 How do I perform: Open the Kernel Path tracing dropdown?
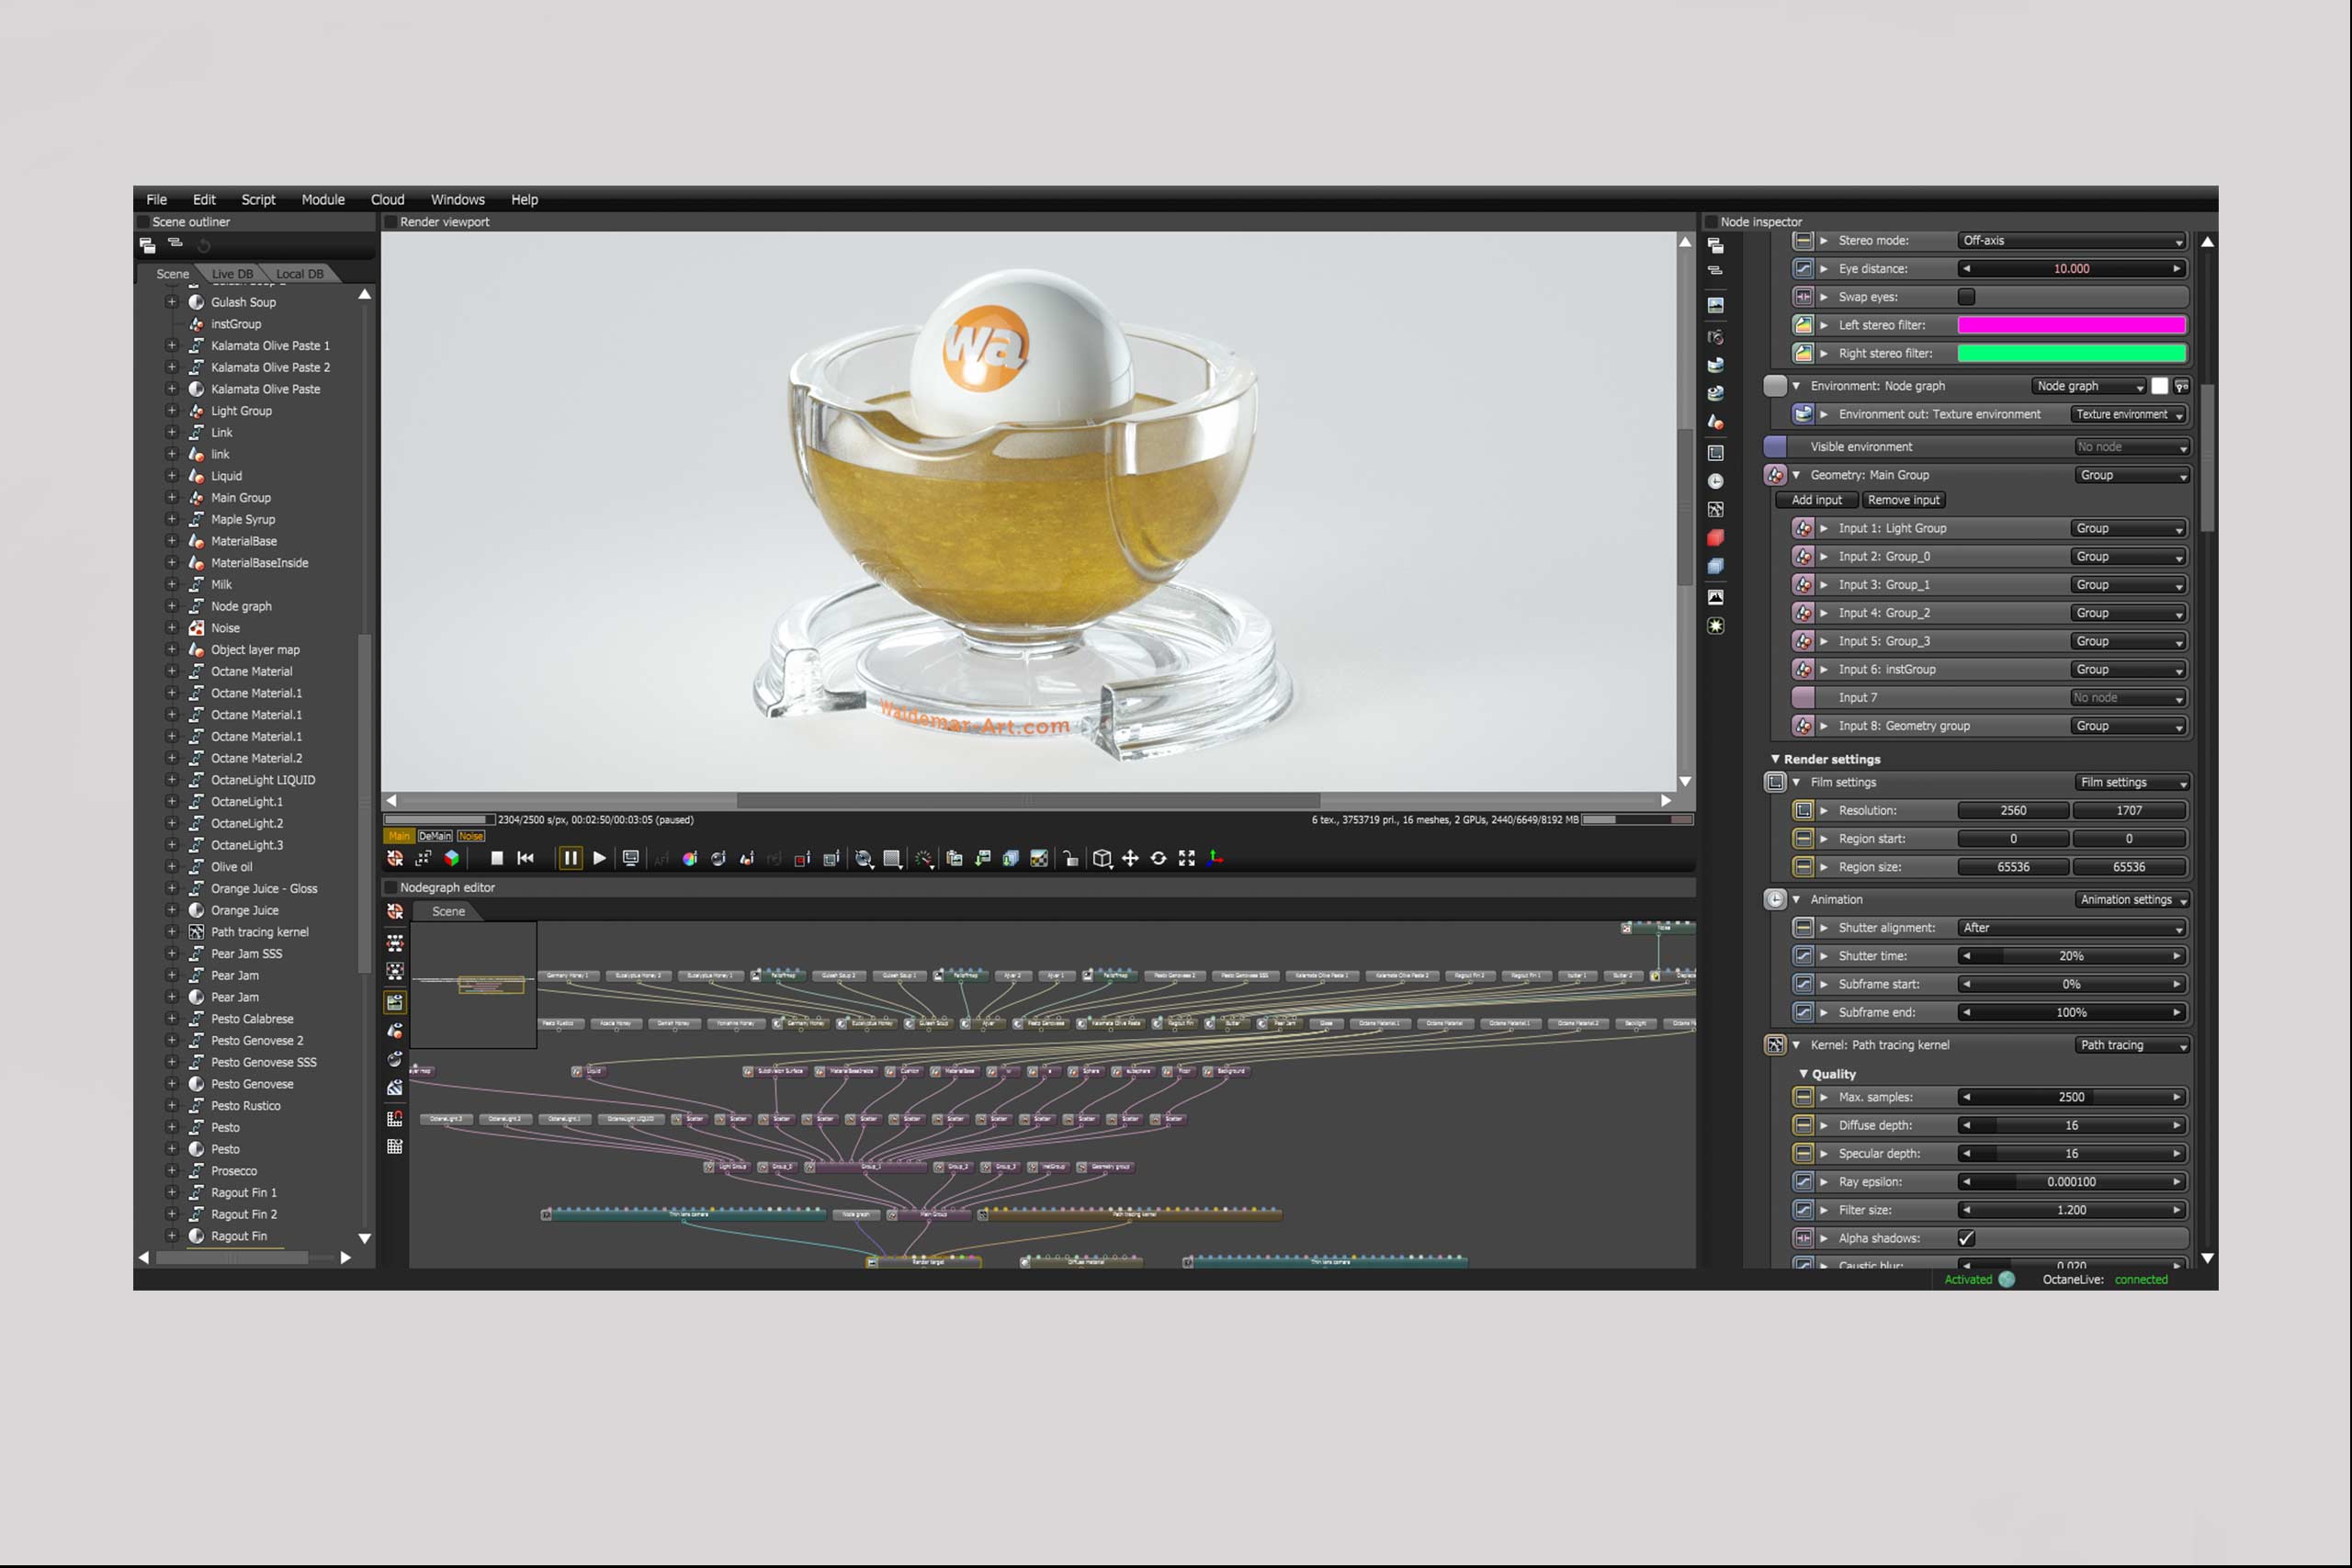2132,1045
